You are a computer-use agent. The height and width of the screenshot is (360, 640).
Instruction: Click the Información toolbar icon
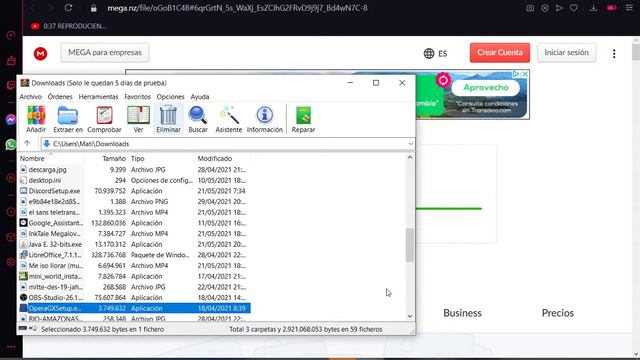[264, 119]
